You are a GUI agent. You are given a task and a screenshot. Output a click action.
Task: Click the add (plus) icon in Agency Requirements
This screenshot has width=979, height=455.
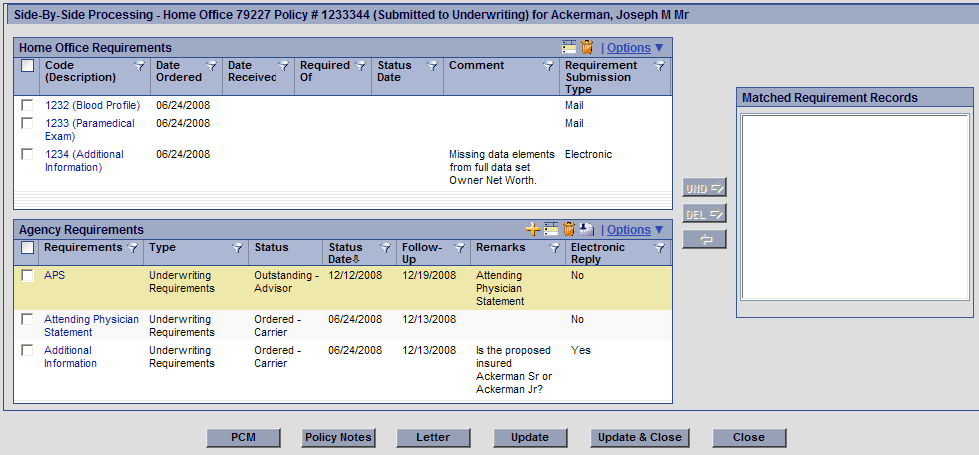pyautogui.click(x=532, y=230)
